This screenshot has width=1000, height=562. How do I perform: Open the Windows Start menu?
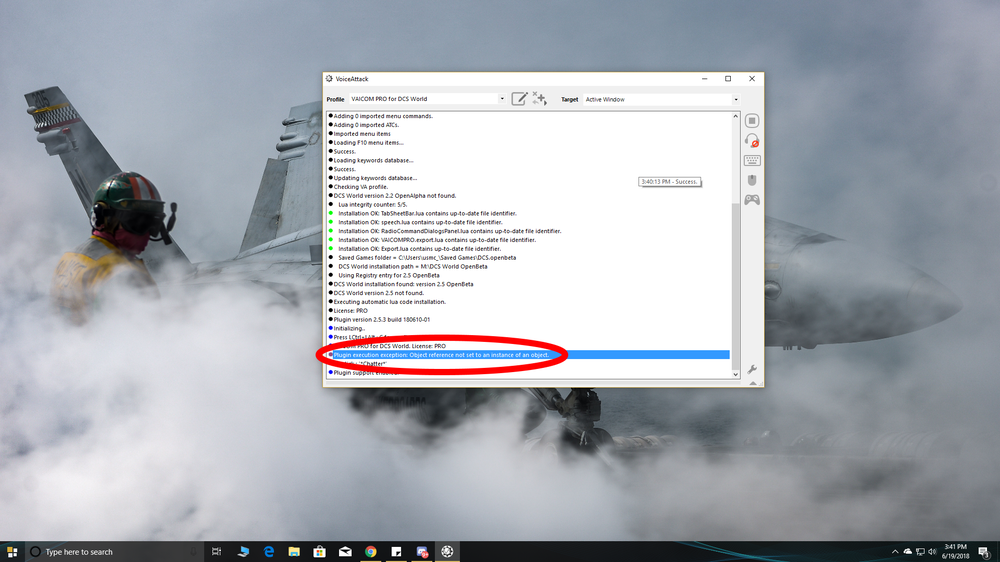[12, 551]
